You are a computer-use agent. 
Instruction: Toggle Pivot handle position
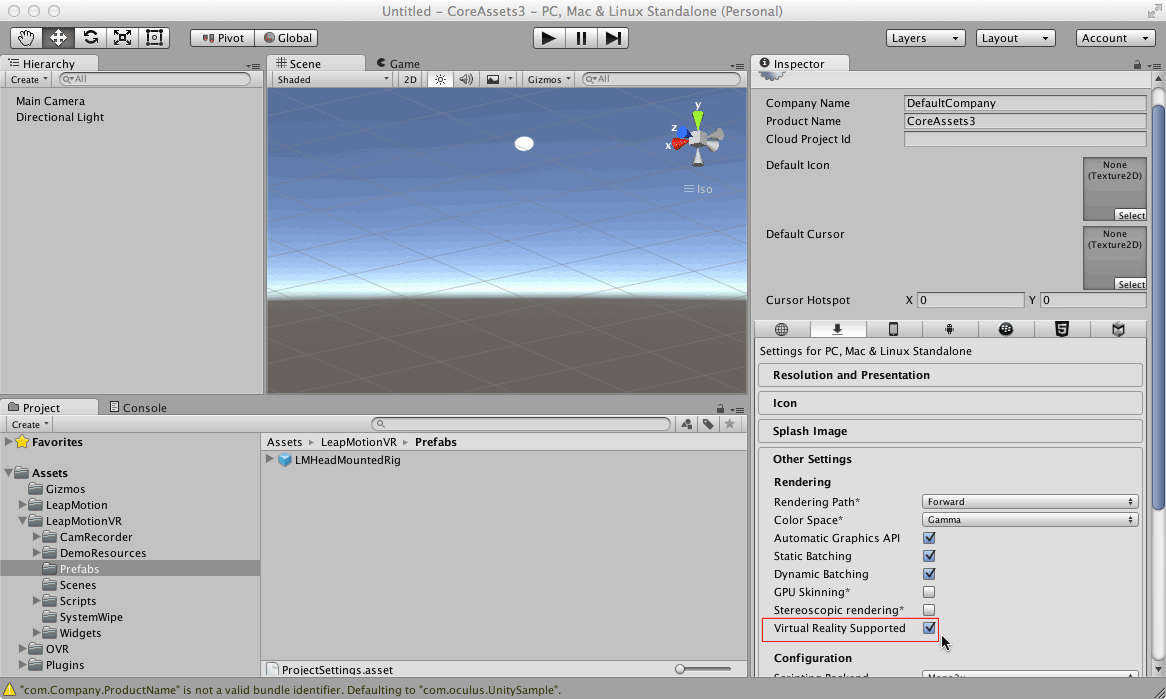(222, 38)
